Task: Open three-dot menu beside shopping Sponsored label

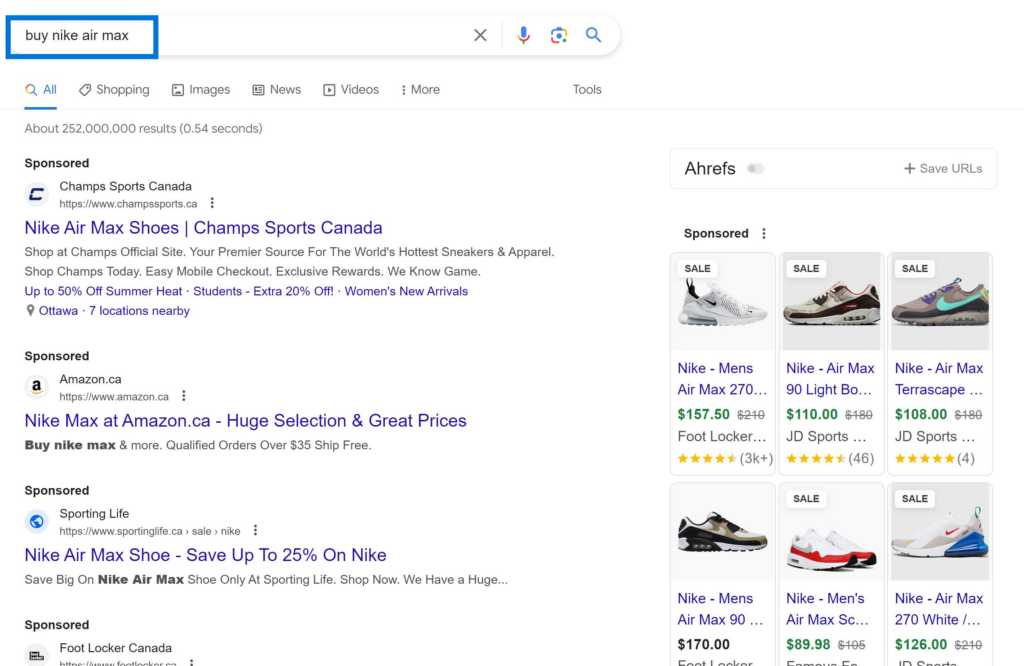Action: (x=763, y=233)
